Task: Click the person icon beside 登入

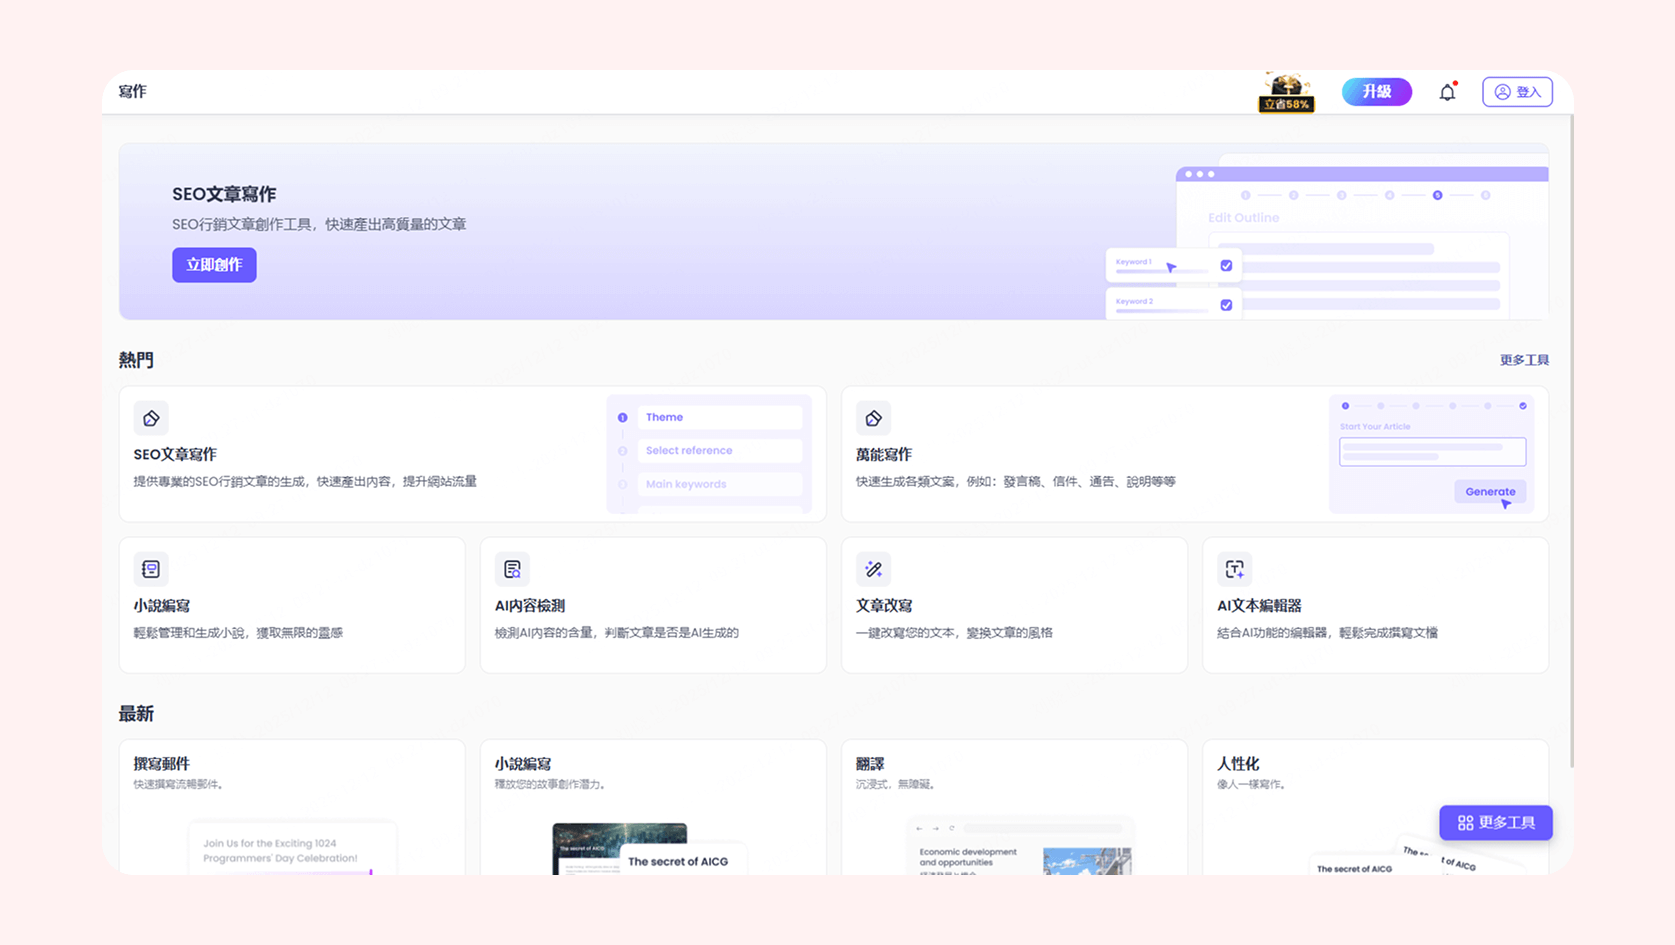Action: coord(1503,91)
